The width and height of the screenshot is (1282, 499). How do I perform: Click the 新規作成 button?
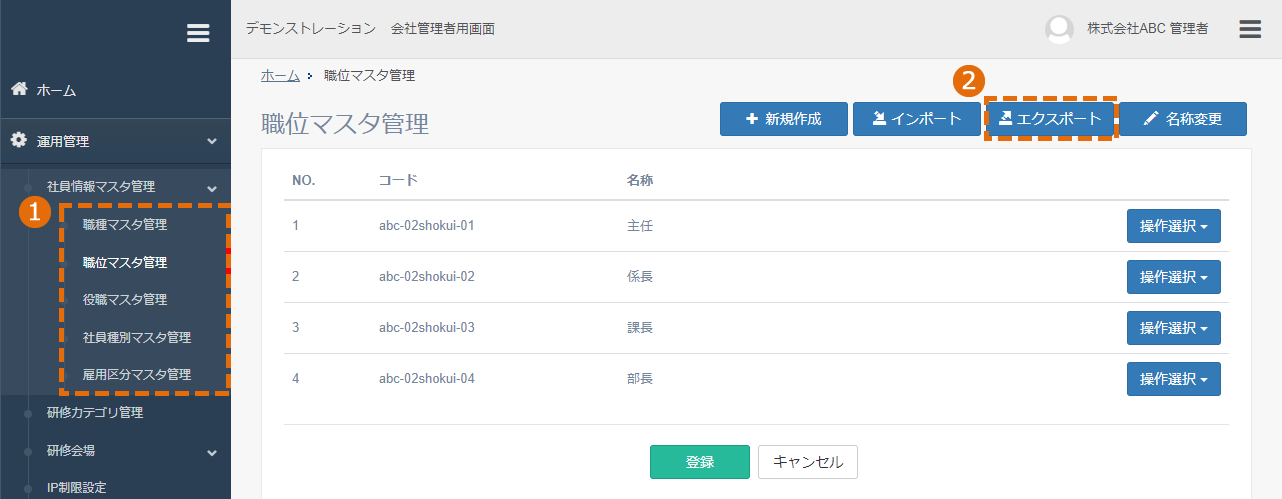point(784,119)
